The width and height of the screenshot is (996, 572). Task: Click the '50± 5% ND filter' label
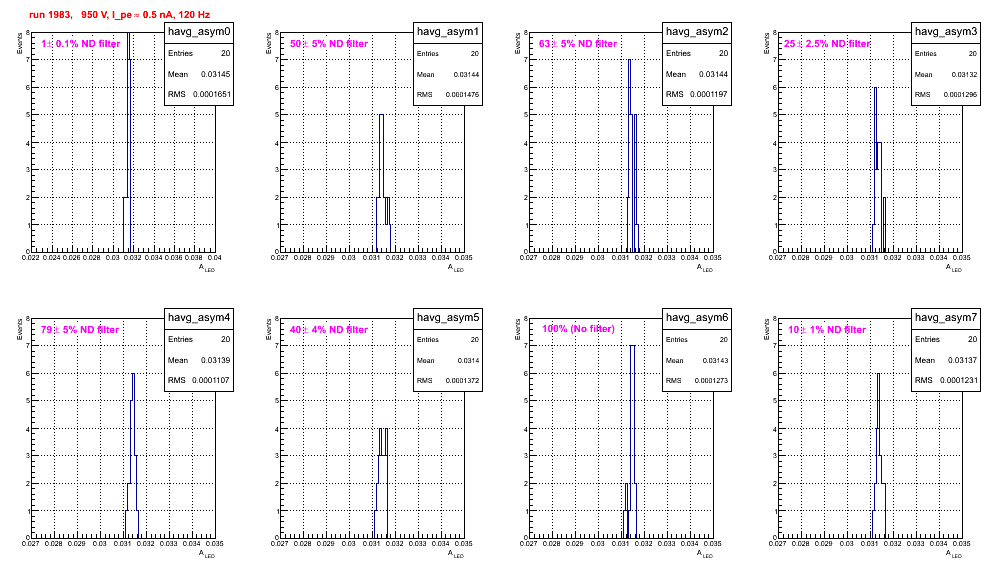(329, 44)
